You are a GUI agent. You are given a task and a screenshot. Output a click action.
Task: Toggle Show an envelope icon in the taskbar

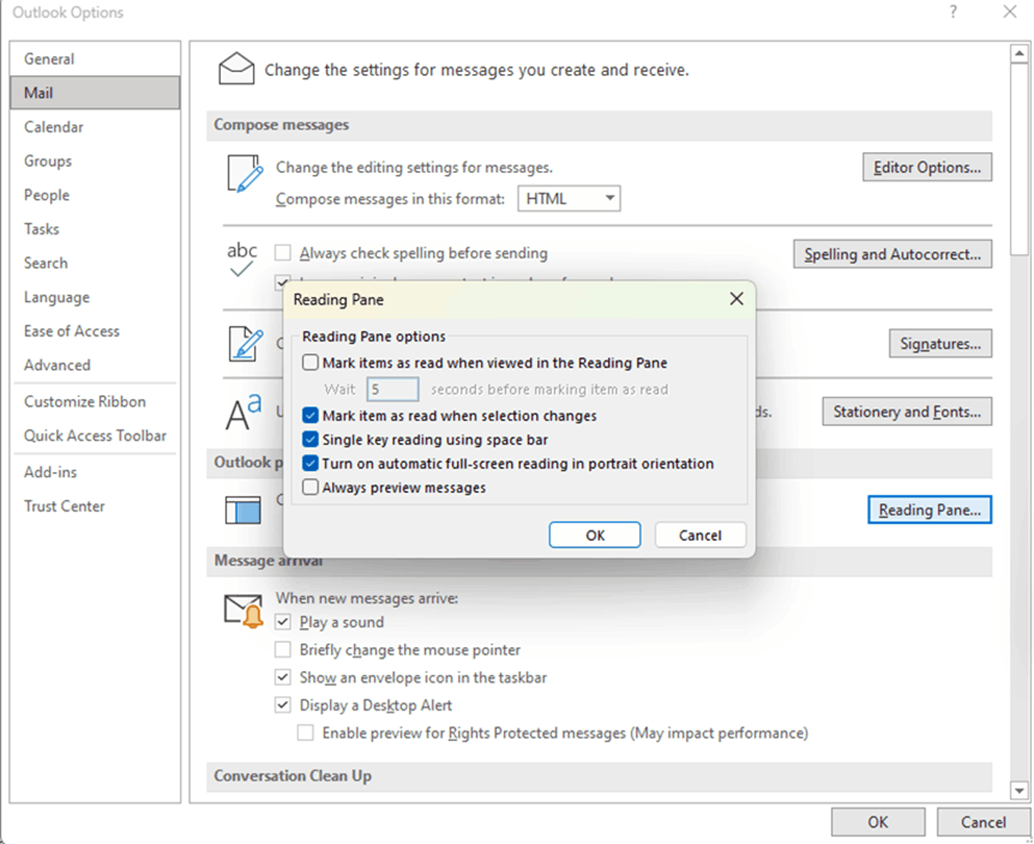tap(283, 677)
